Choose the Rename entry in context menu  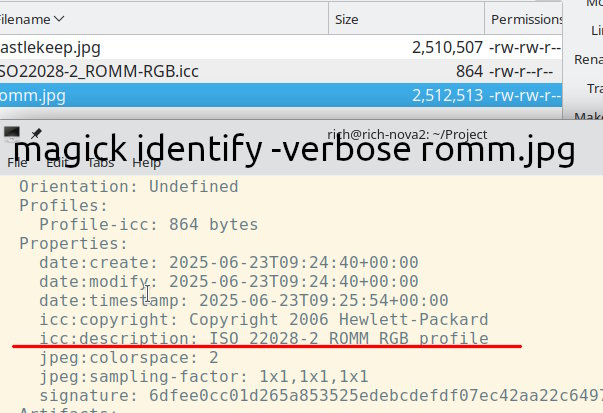[x=588, y=59]
